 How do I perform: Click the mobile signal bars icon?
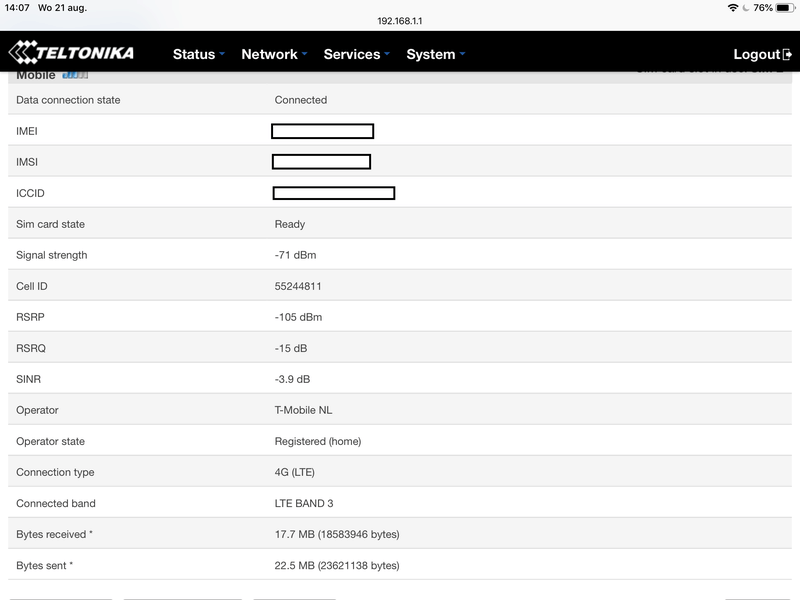[75, 75]
